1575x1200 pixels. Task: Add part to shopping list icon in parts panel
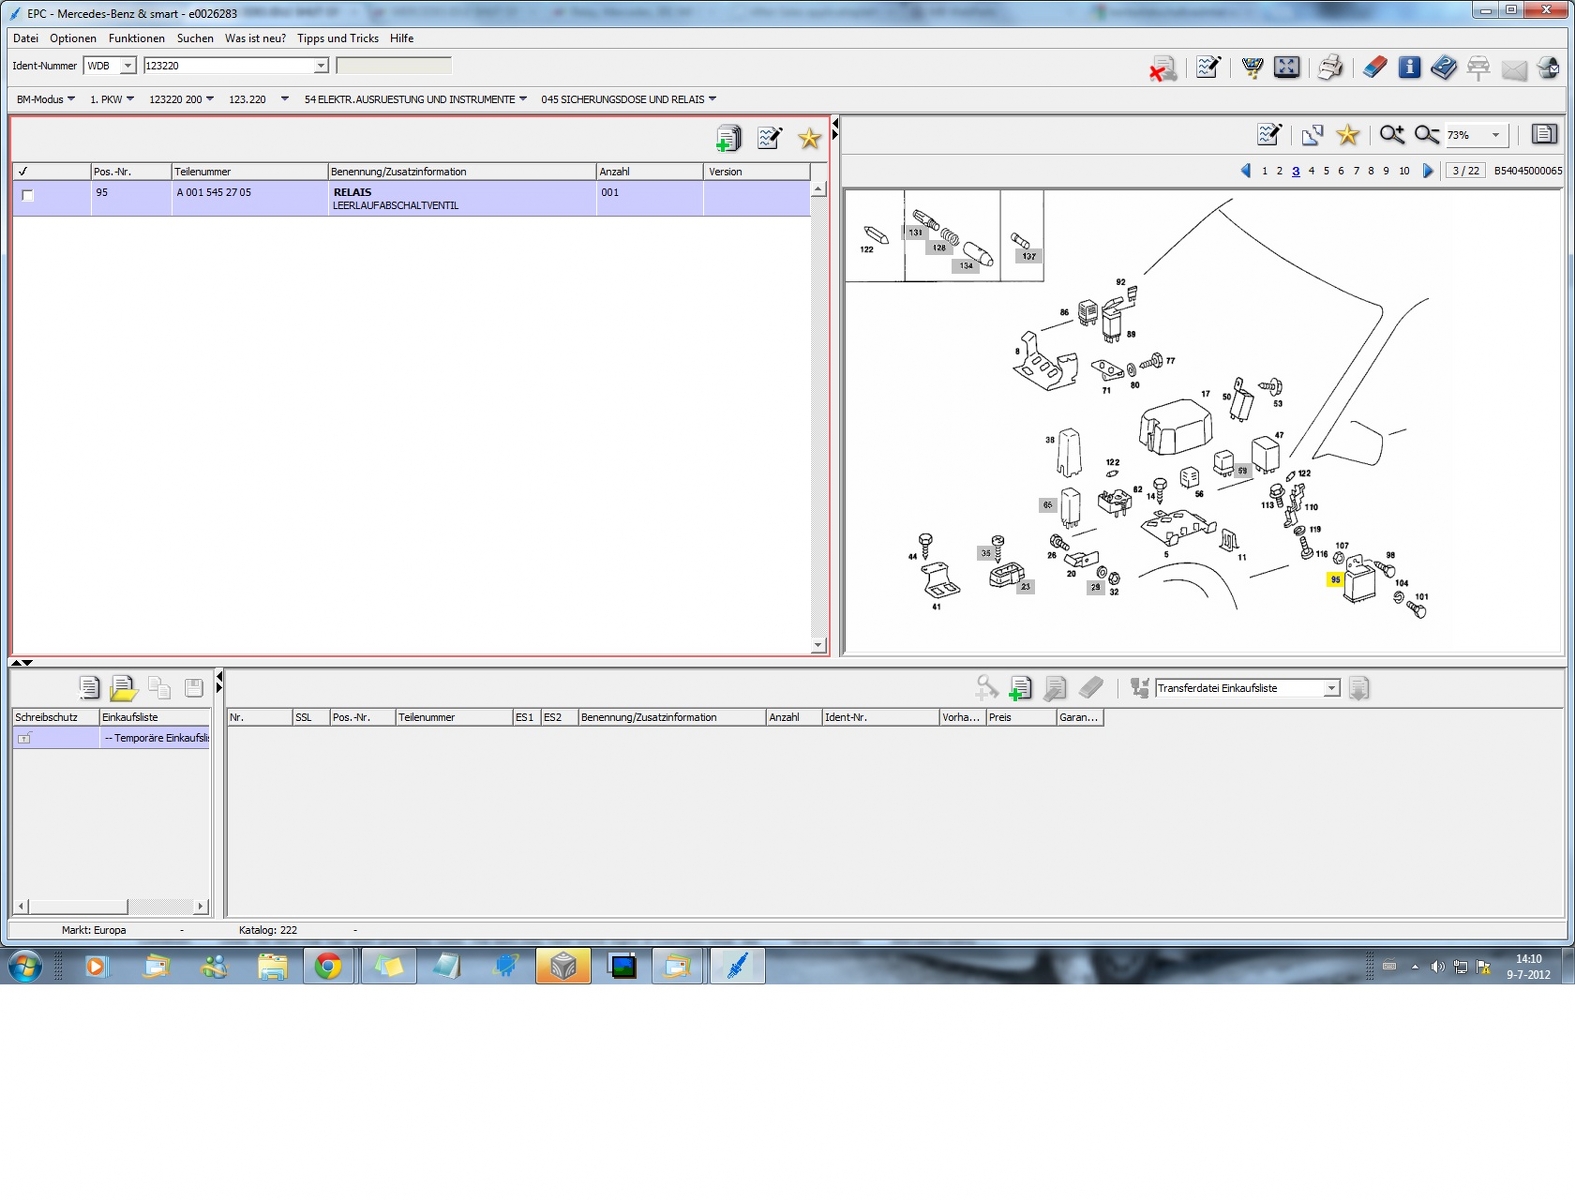728,138
